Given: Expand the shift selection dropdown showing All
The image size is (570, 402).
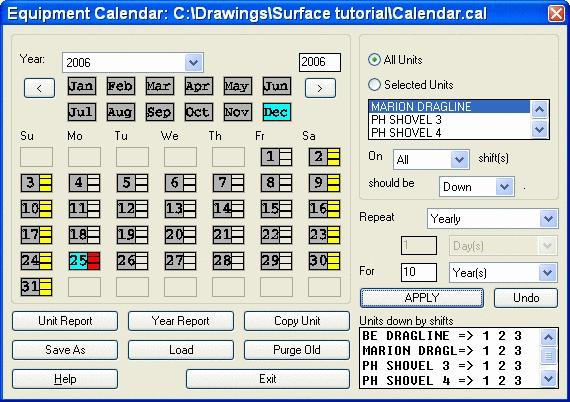Looking at the screenshot, I should pyautogui.click(x=431, y=160).
